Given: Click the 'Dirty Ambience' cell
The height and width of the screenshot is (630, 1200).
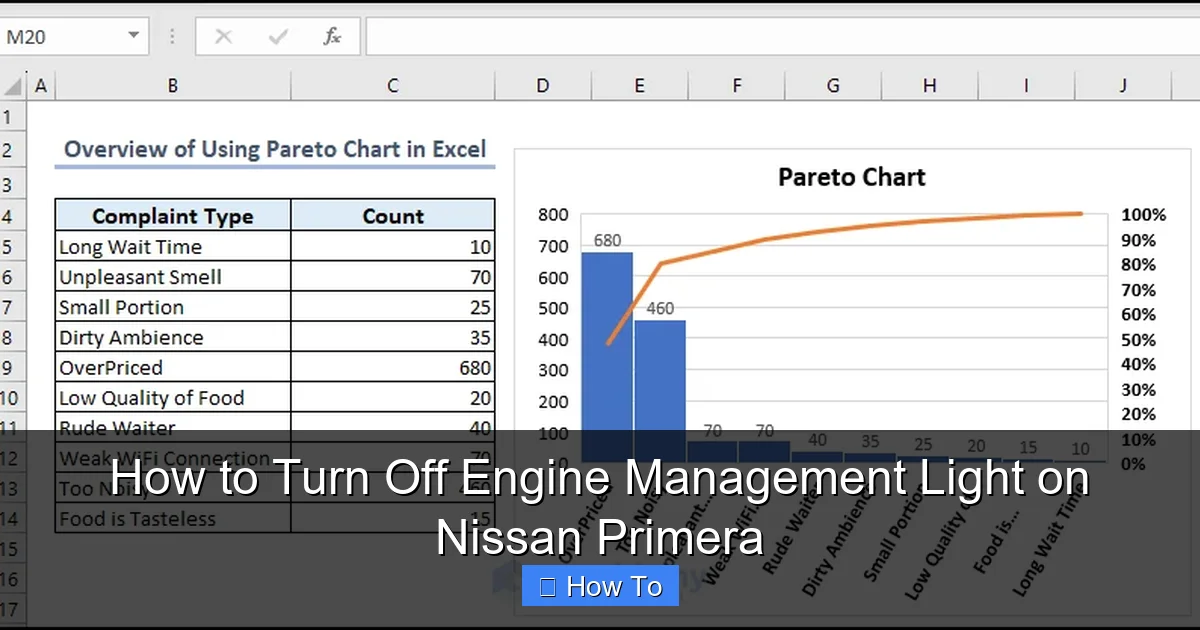Looking at the screenshot, I should tap(173, 337).
